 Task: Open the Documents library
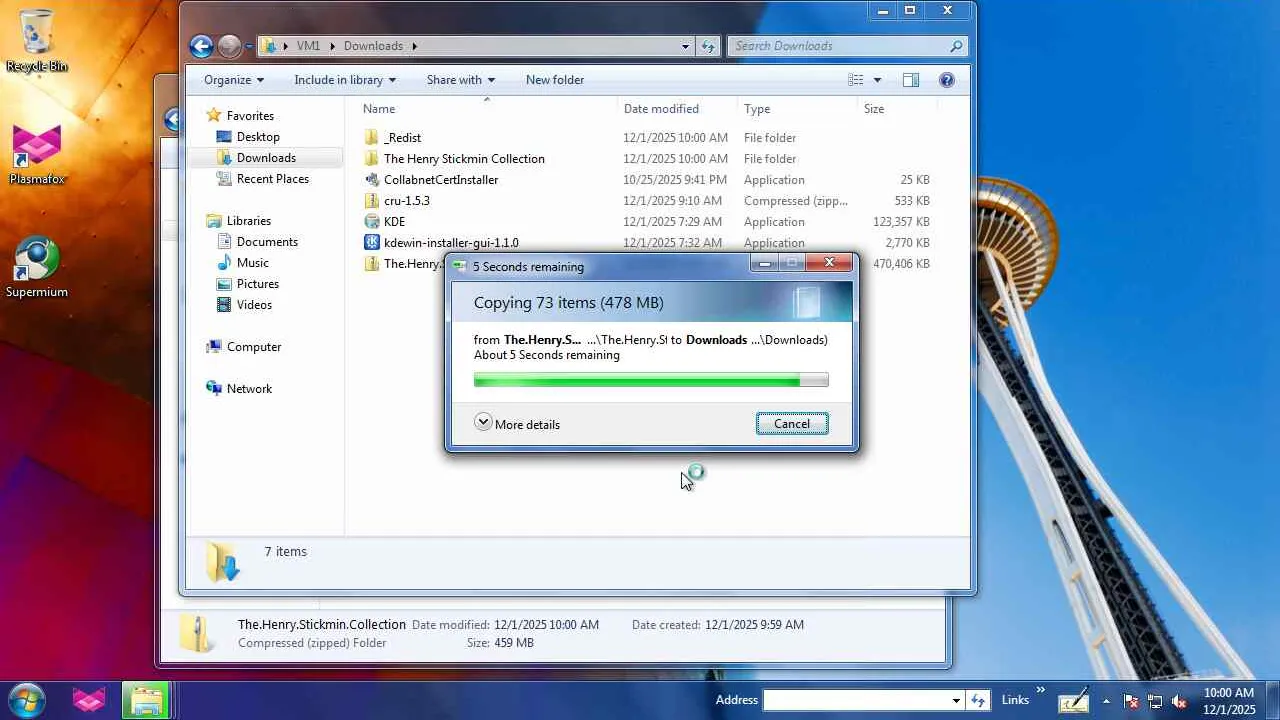pos(267,242)
